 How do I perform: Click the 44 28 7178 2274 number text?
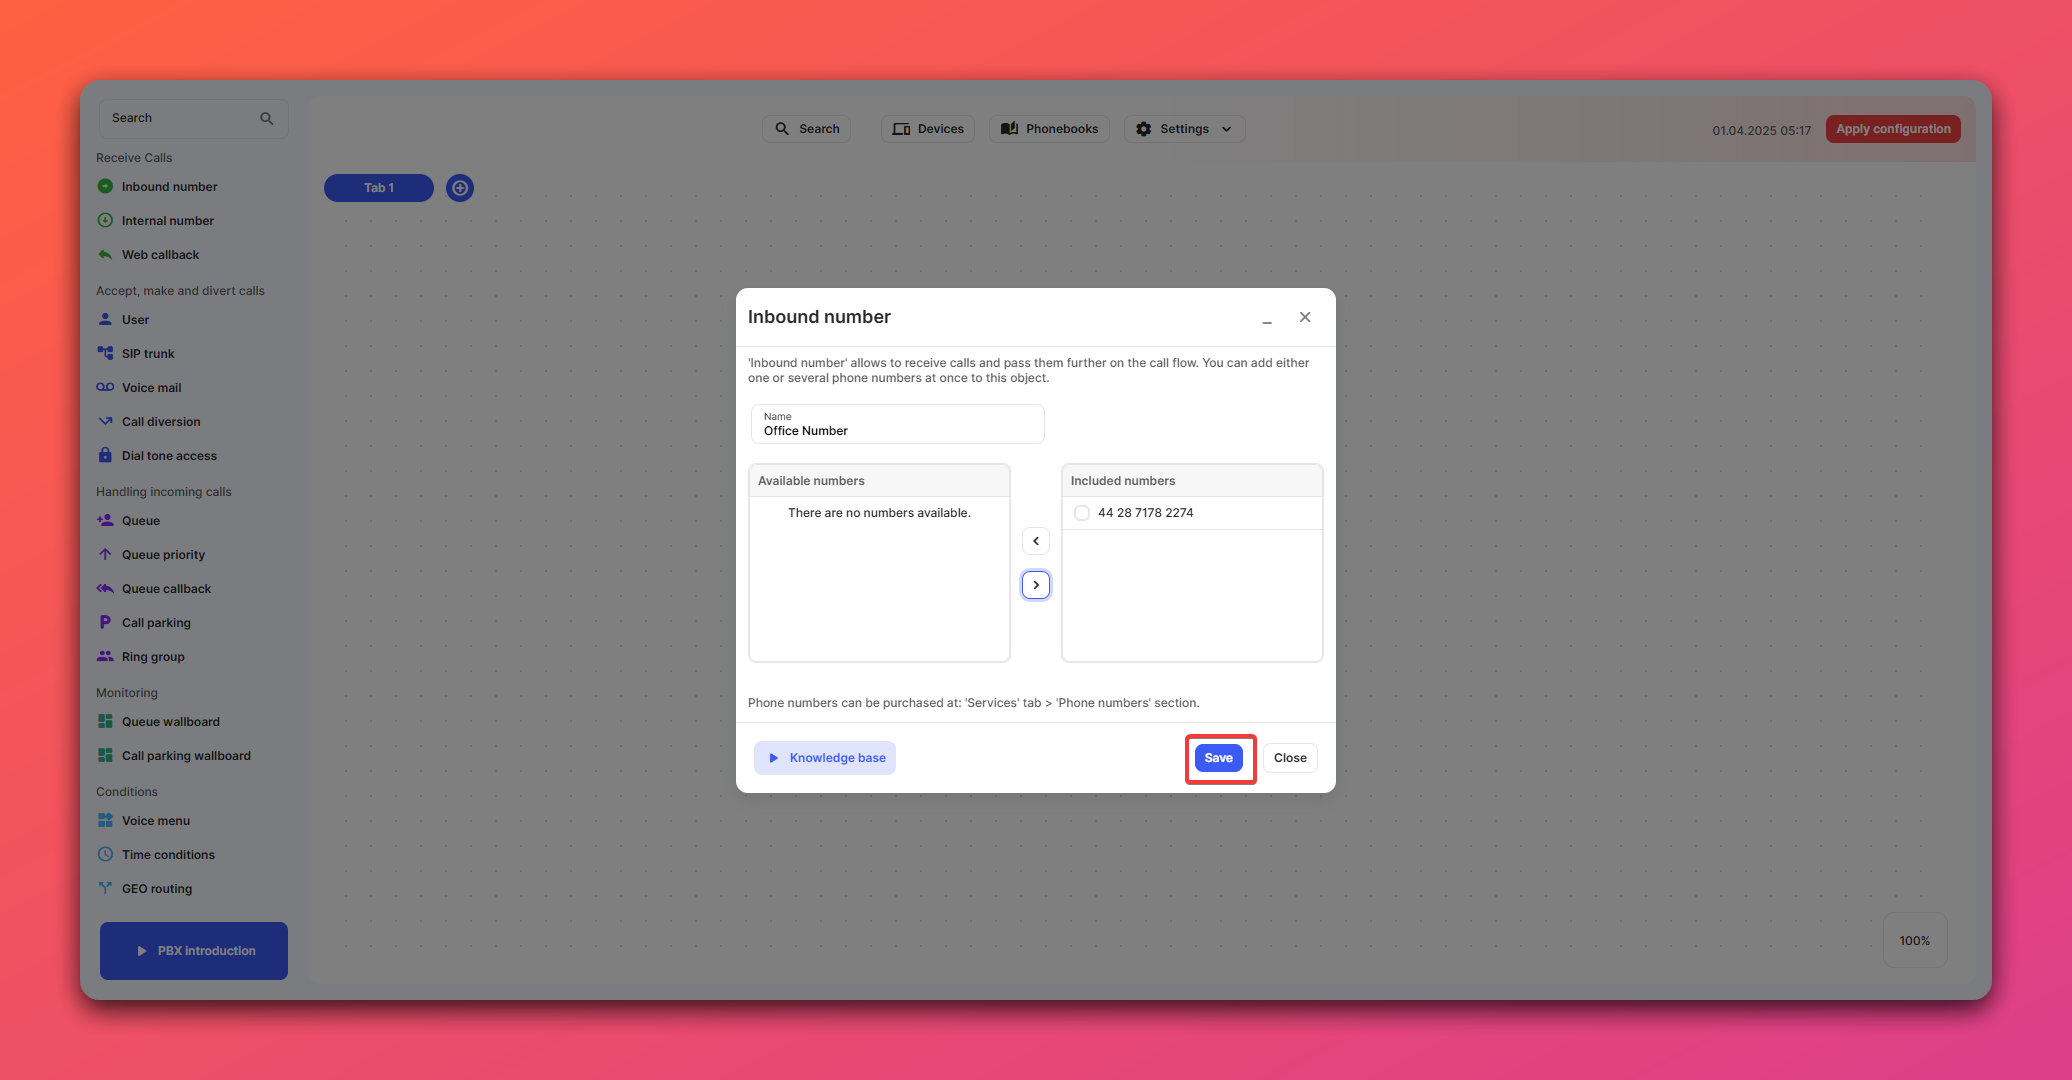(x=1146, y=513)
